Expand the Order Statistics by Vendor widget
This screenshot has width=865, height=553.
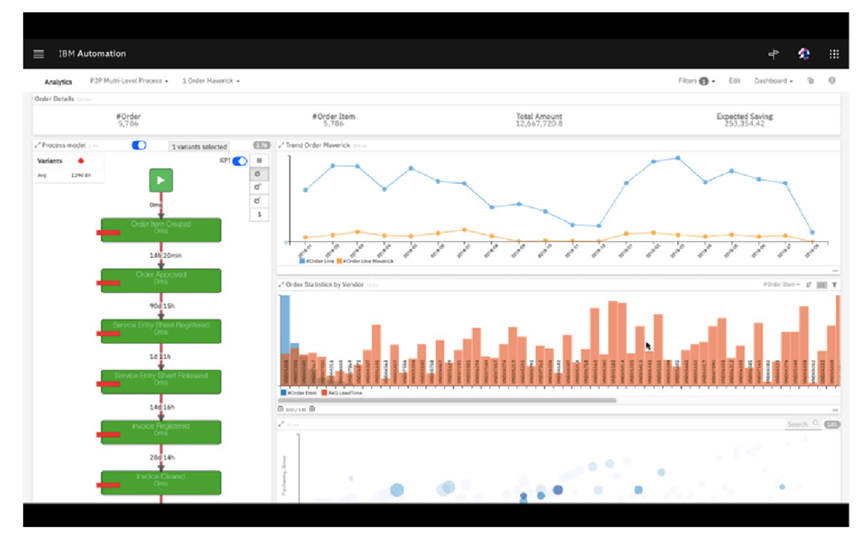281,285
